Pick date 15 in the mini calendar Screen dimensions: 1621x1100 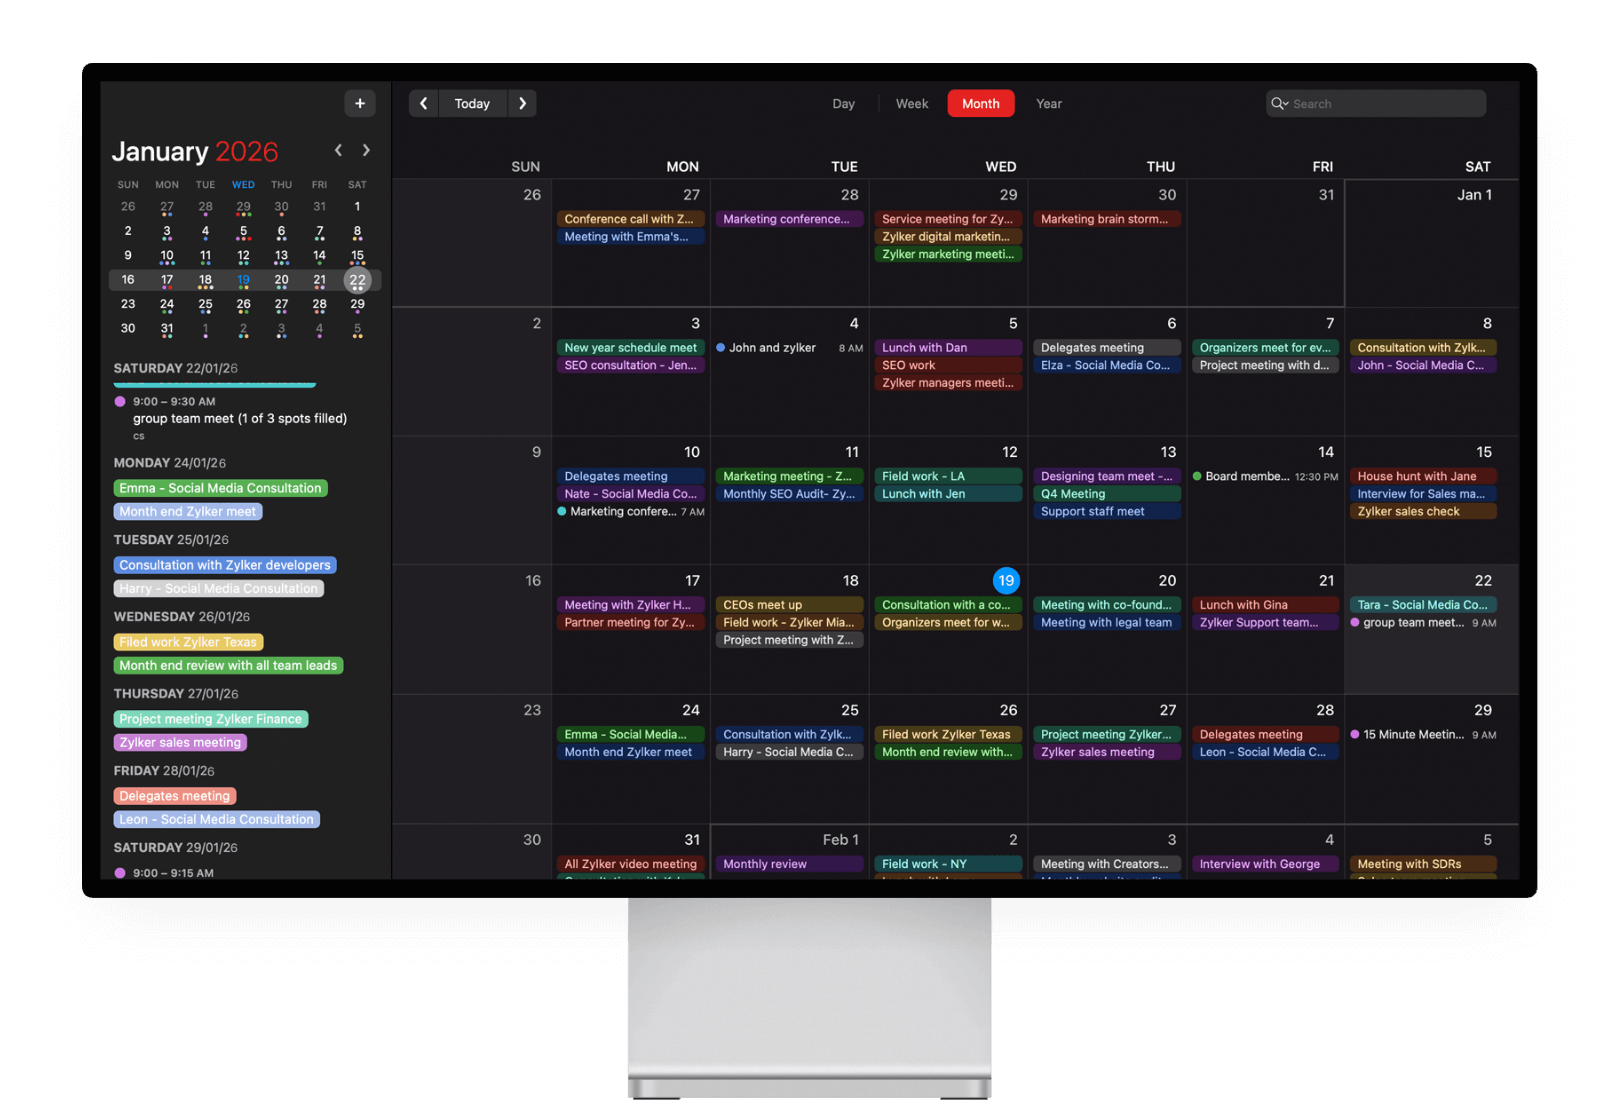(357, 256)
